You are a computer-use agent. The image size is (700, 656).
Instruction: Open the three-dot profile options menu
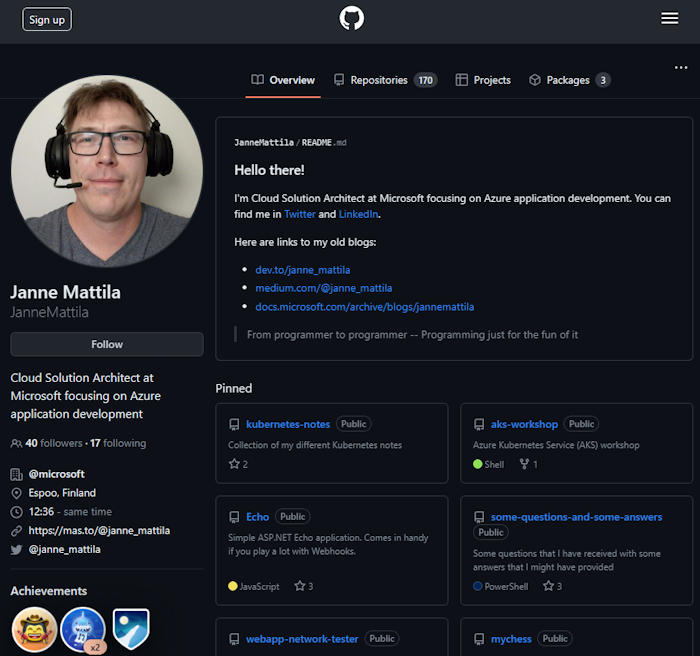click(681, 67)
